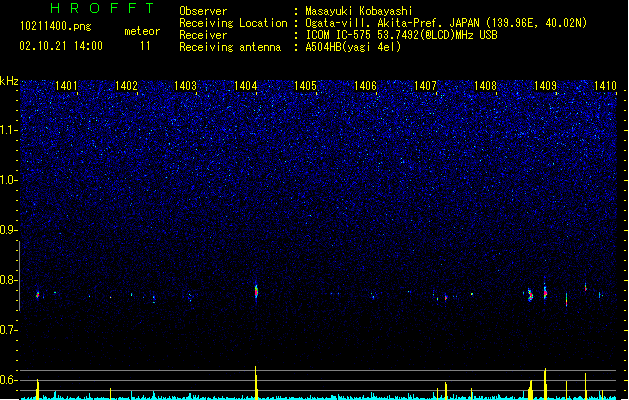
Task: Click the 1.0 kHz frequency label
Action: click(8, 180)
